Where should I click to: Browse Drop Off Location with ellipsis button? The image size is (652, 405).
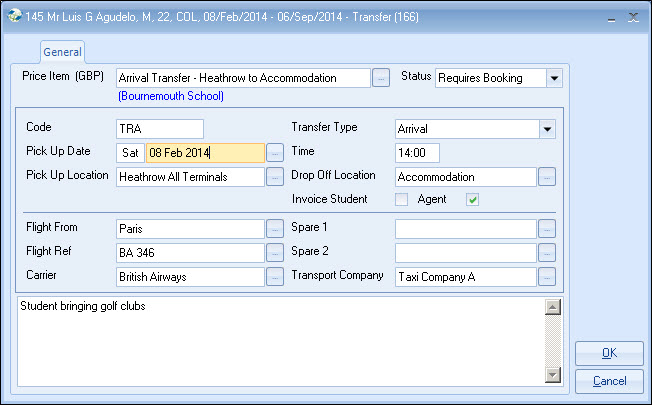click(546, 177)
